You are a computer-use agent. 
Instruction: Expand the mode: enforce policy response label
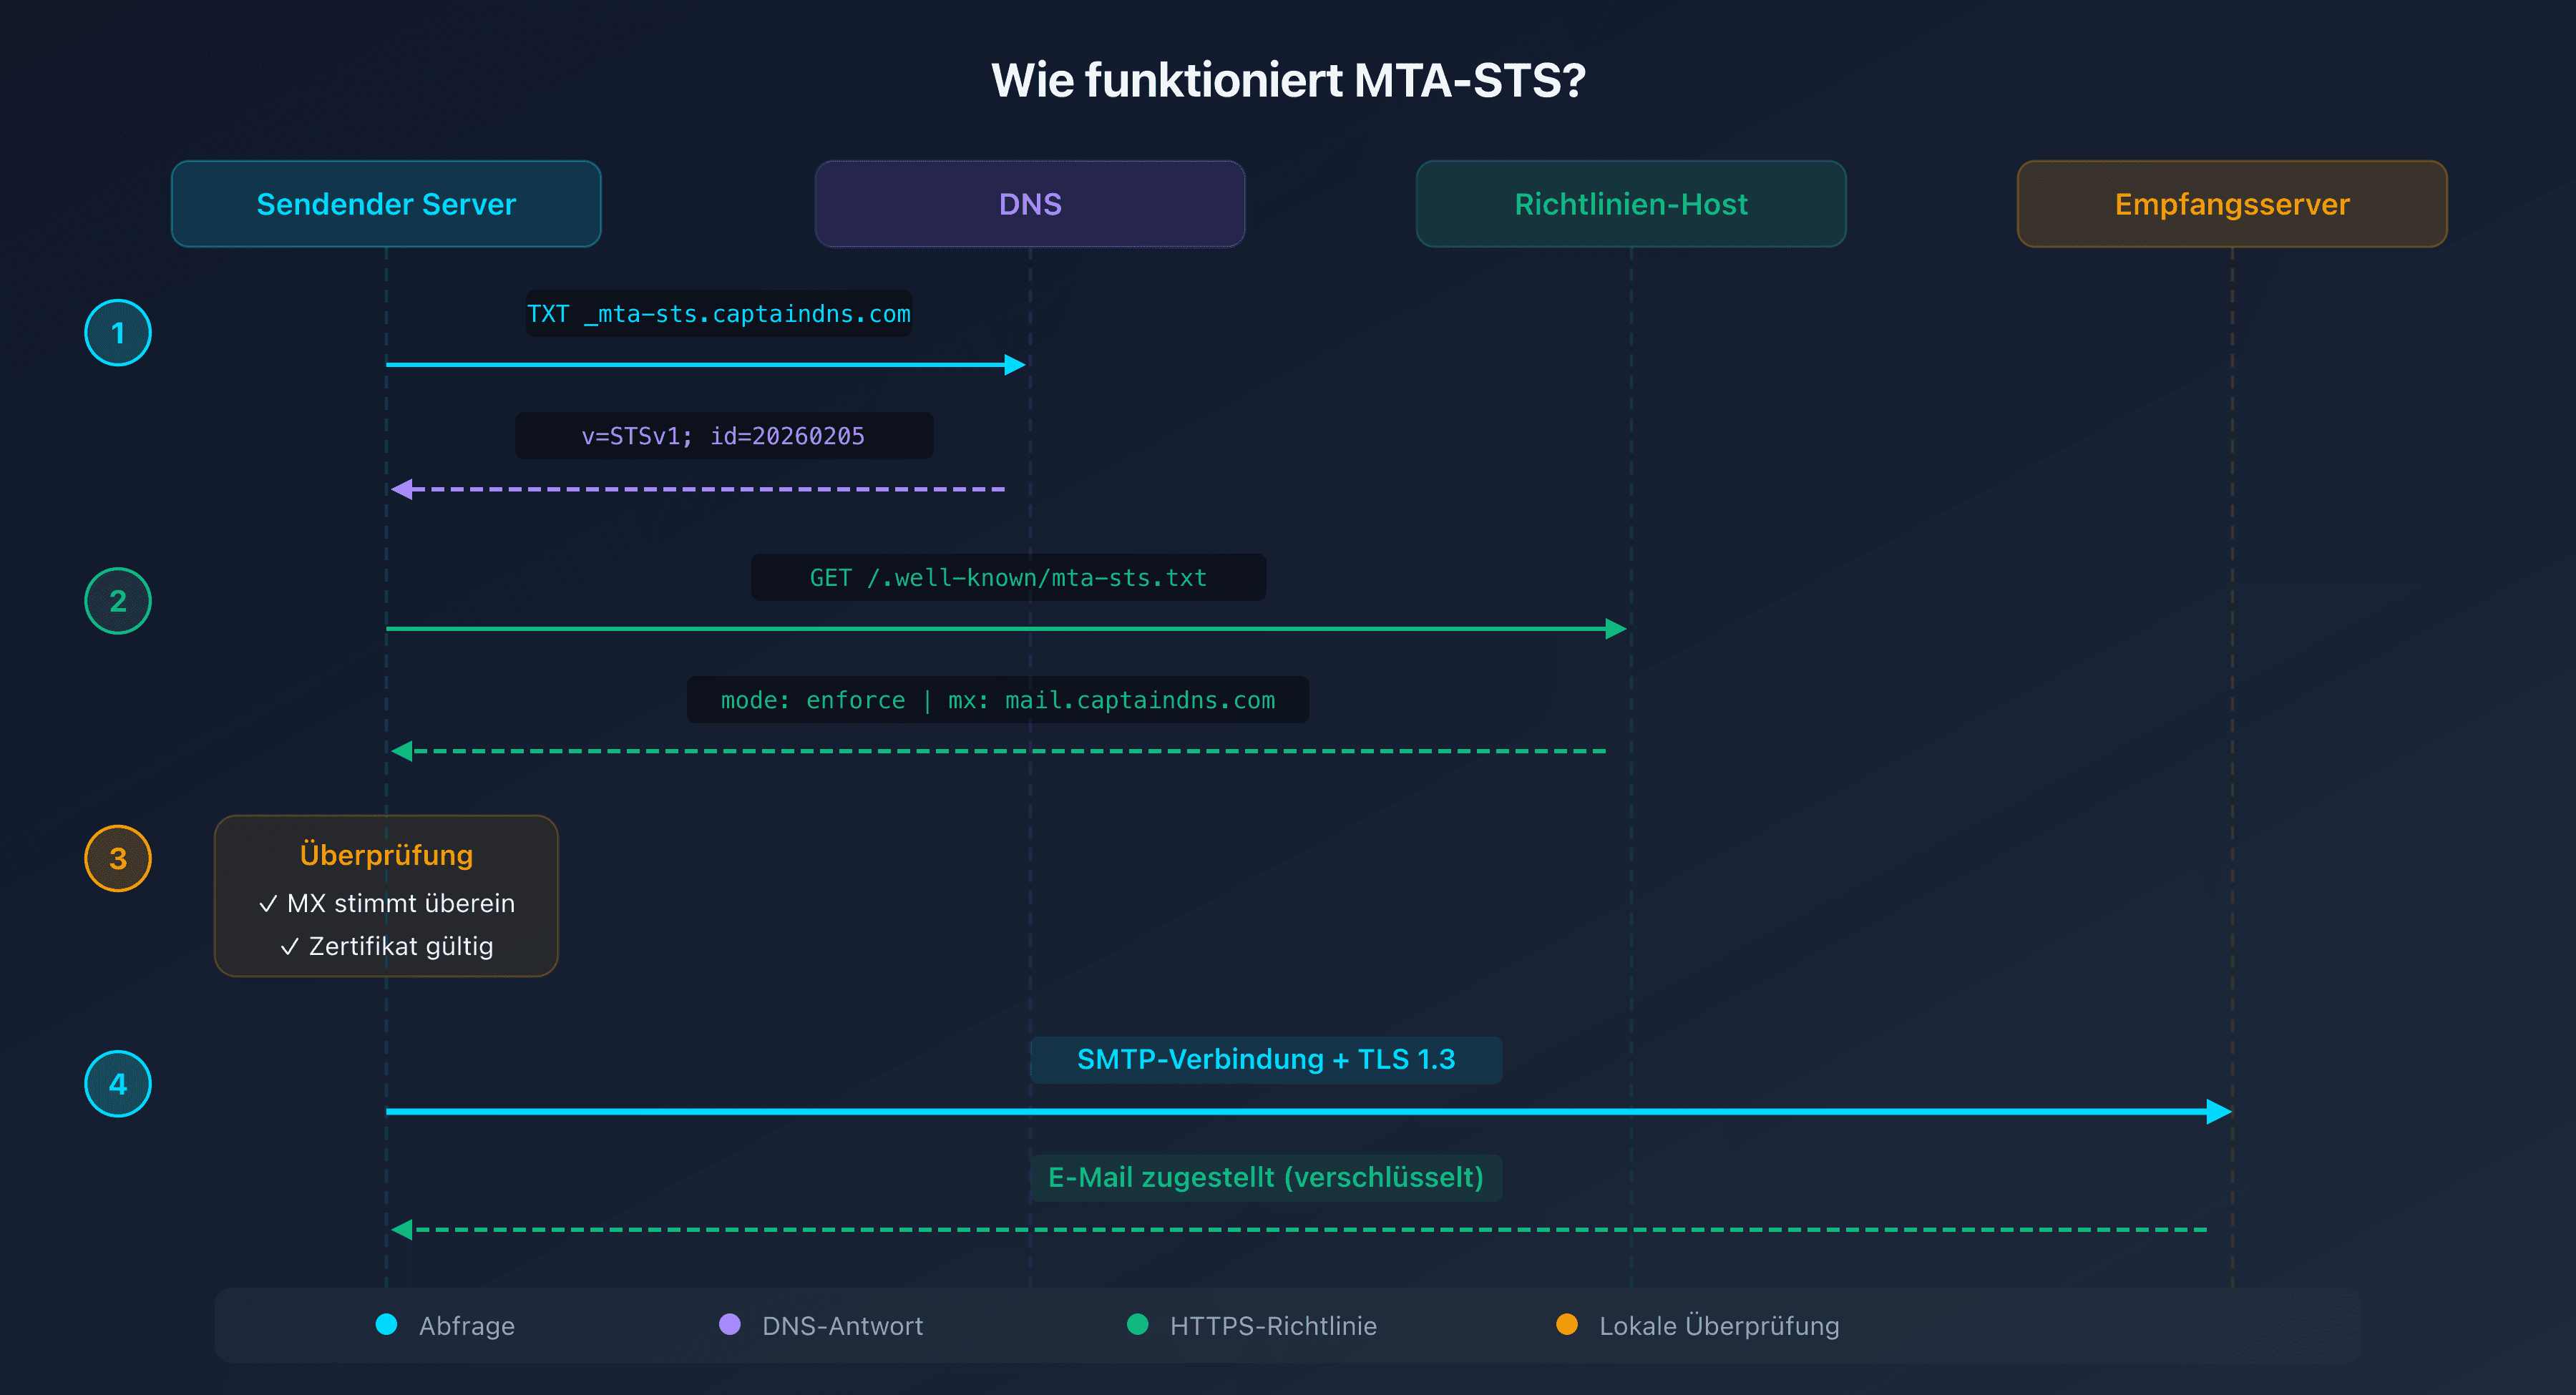click(x=998, y=699)
